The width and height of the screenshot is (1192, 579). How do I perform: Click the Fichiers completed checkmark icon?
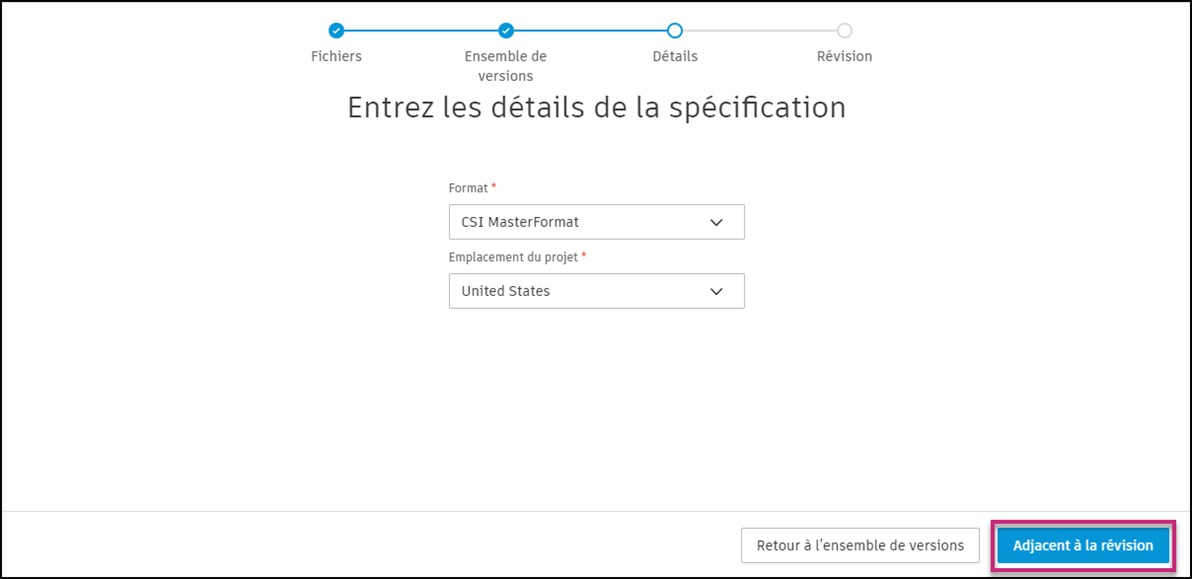pyautogui.click(x=336, y=31)
